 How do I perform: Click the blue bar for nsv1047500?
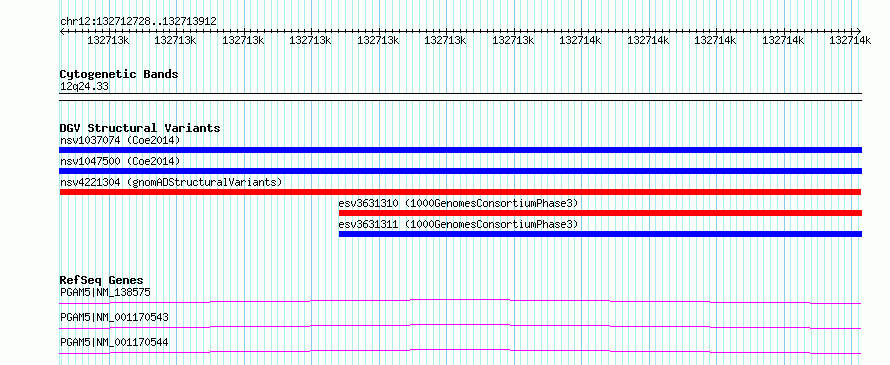460,171
